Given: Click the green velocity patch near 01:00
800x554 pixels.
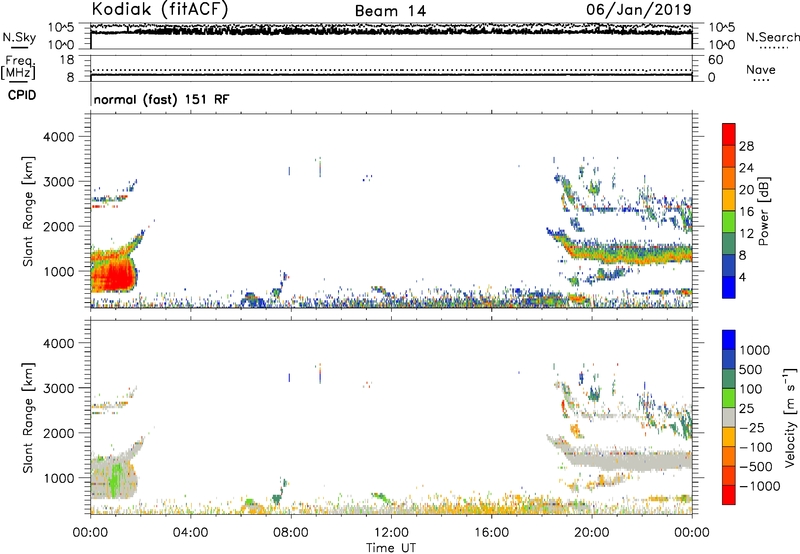Looking at the screenshot, I should point(116,479).
